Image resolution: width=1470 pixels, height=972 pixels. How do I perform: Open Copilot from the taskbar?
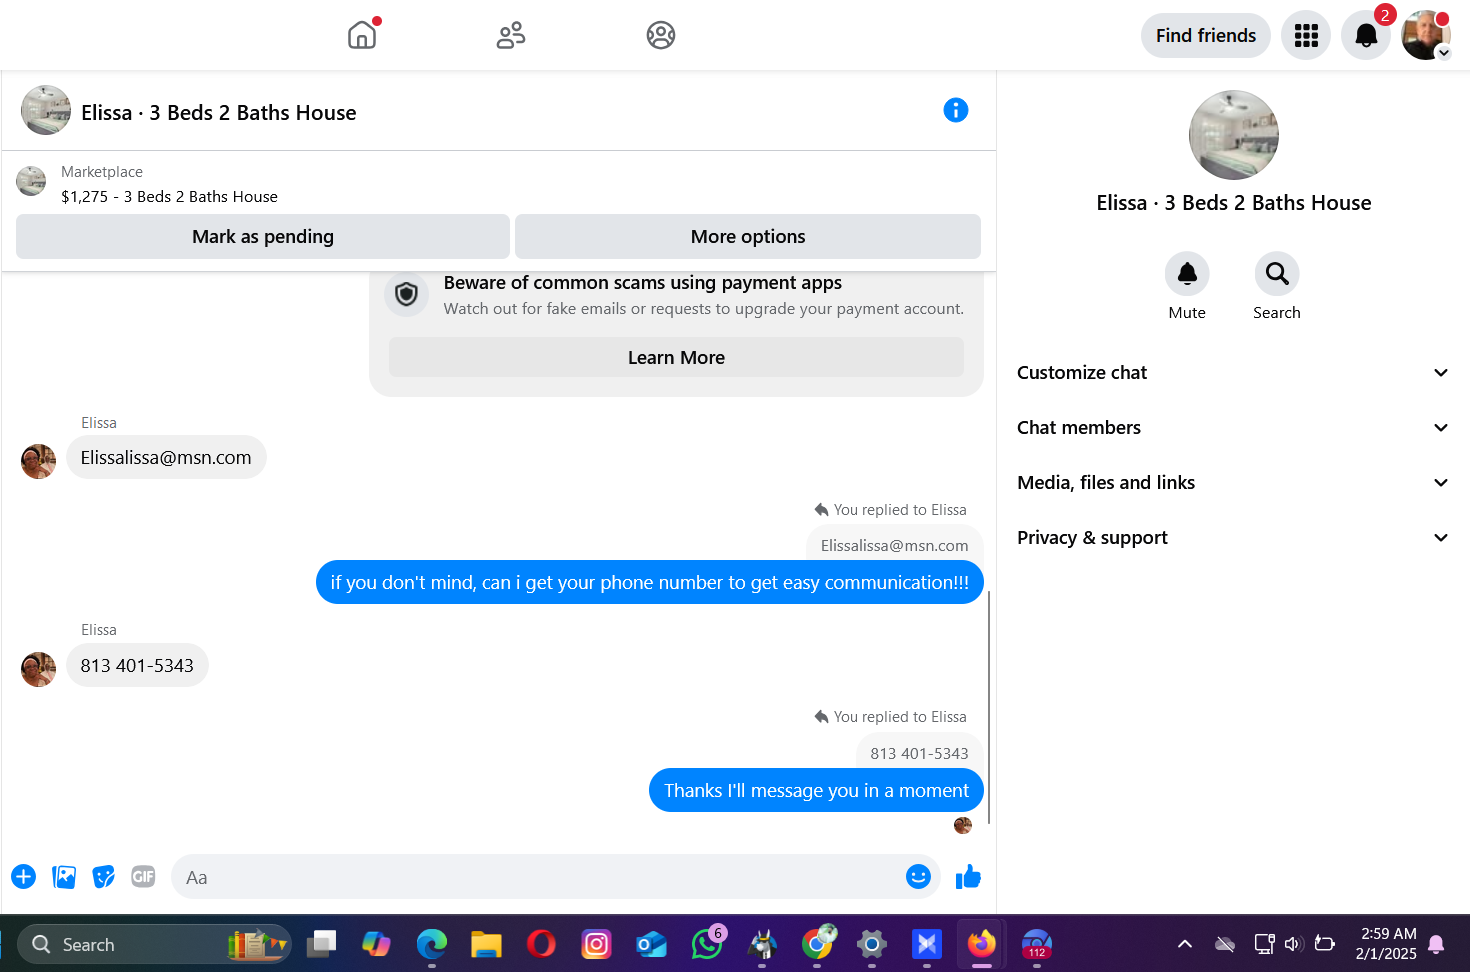[x=376, y=944]
